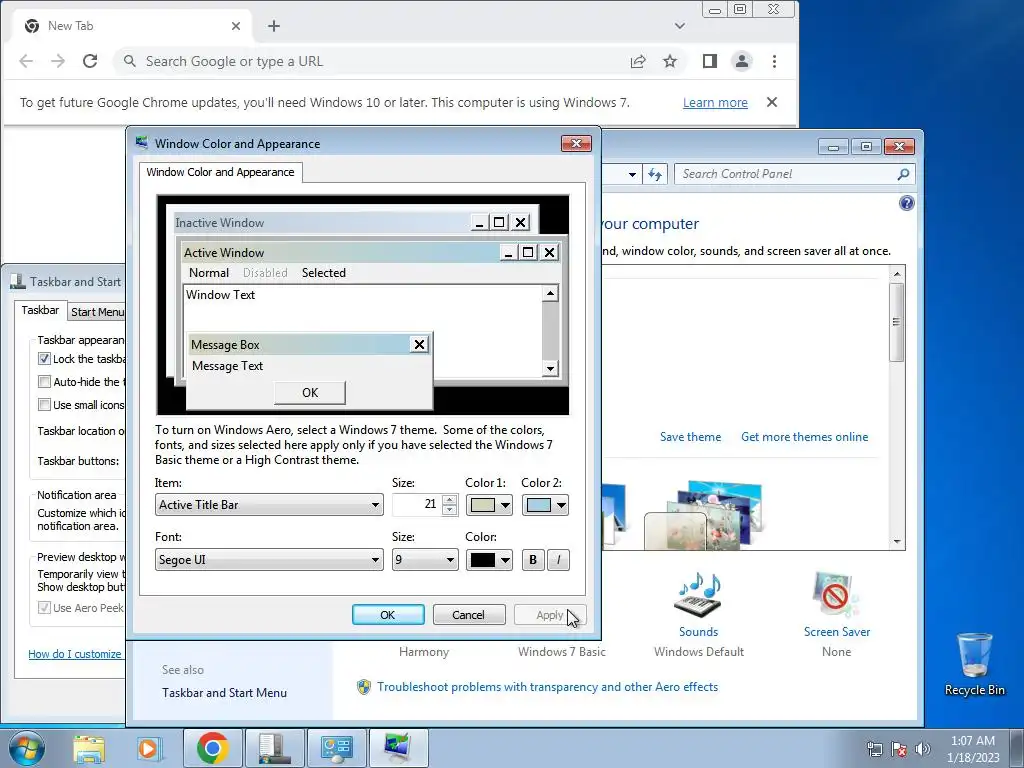
Task: Open the Sounds icon in Personalization
Action: tap(698, 595)
